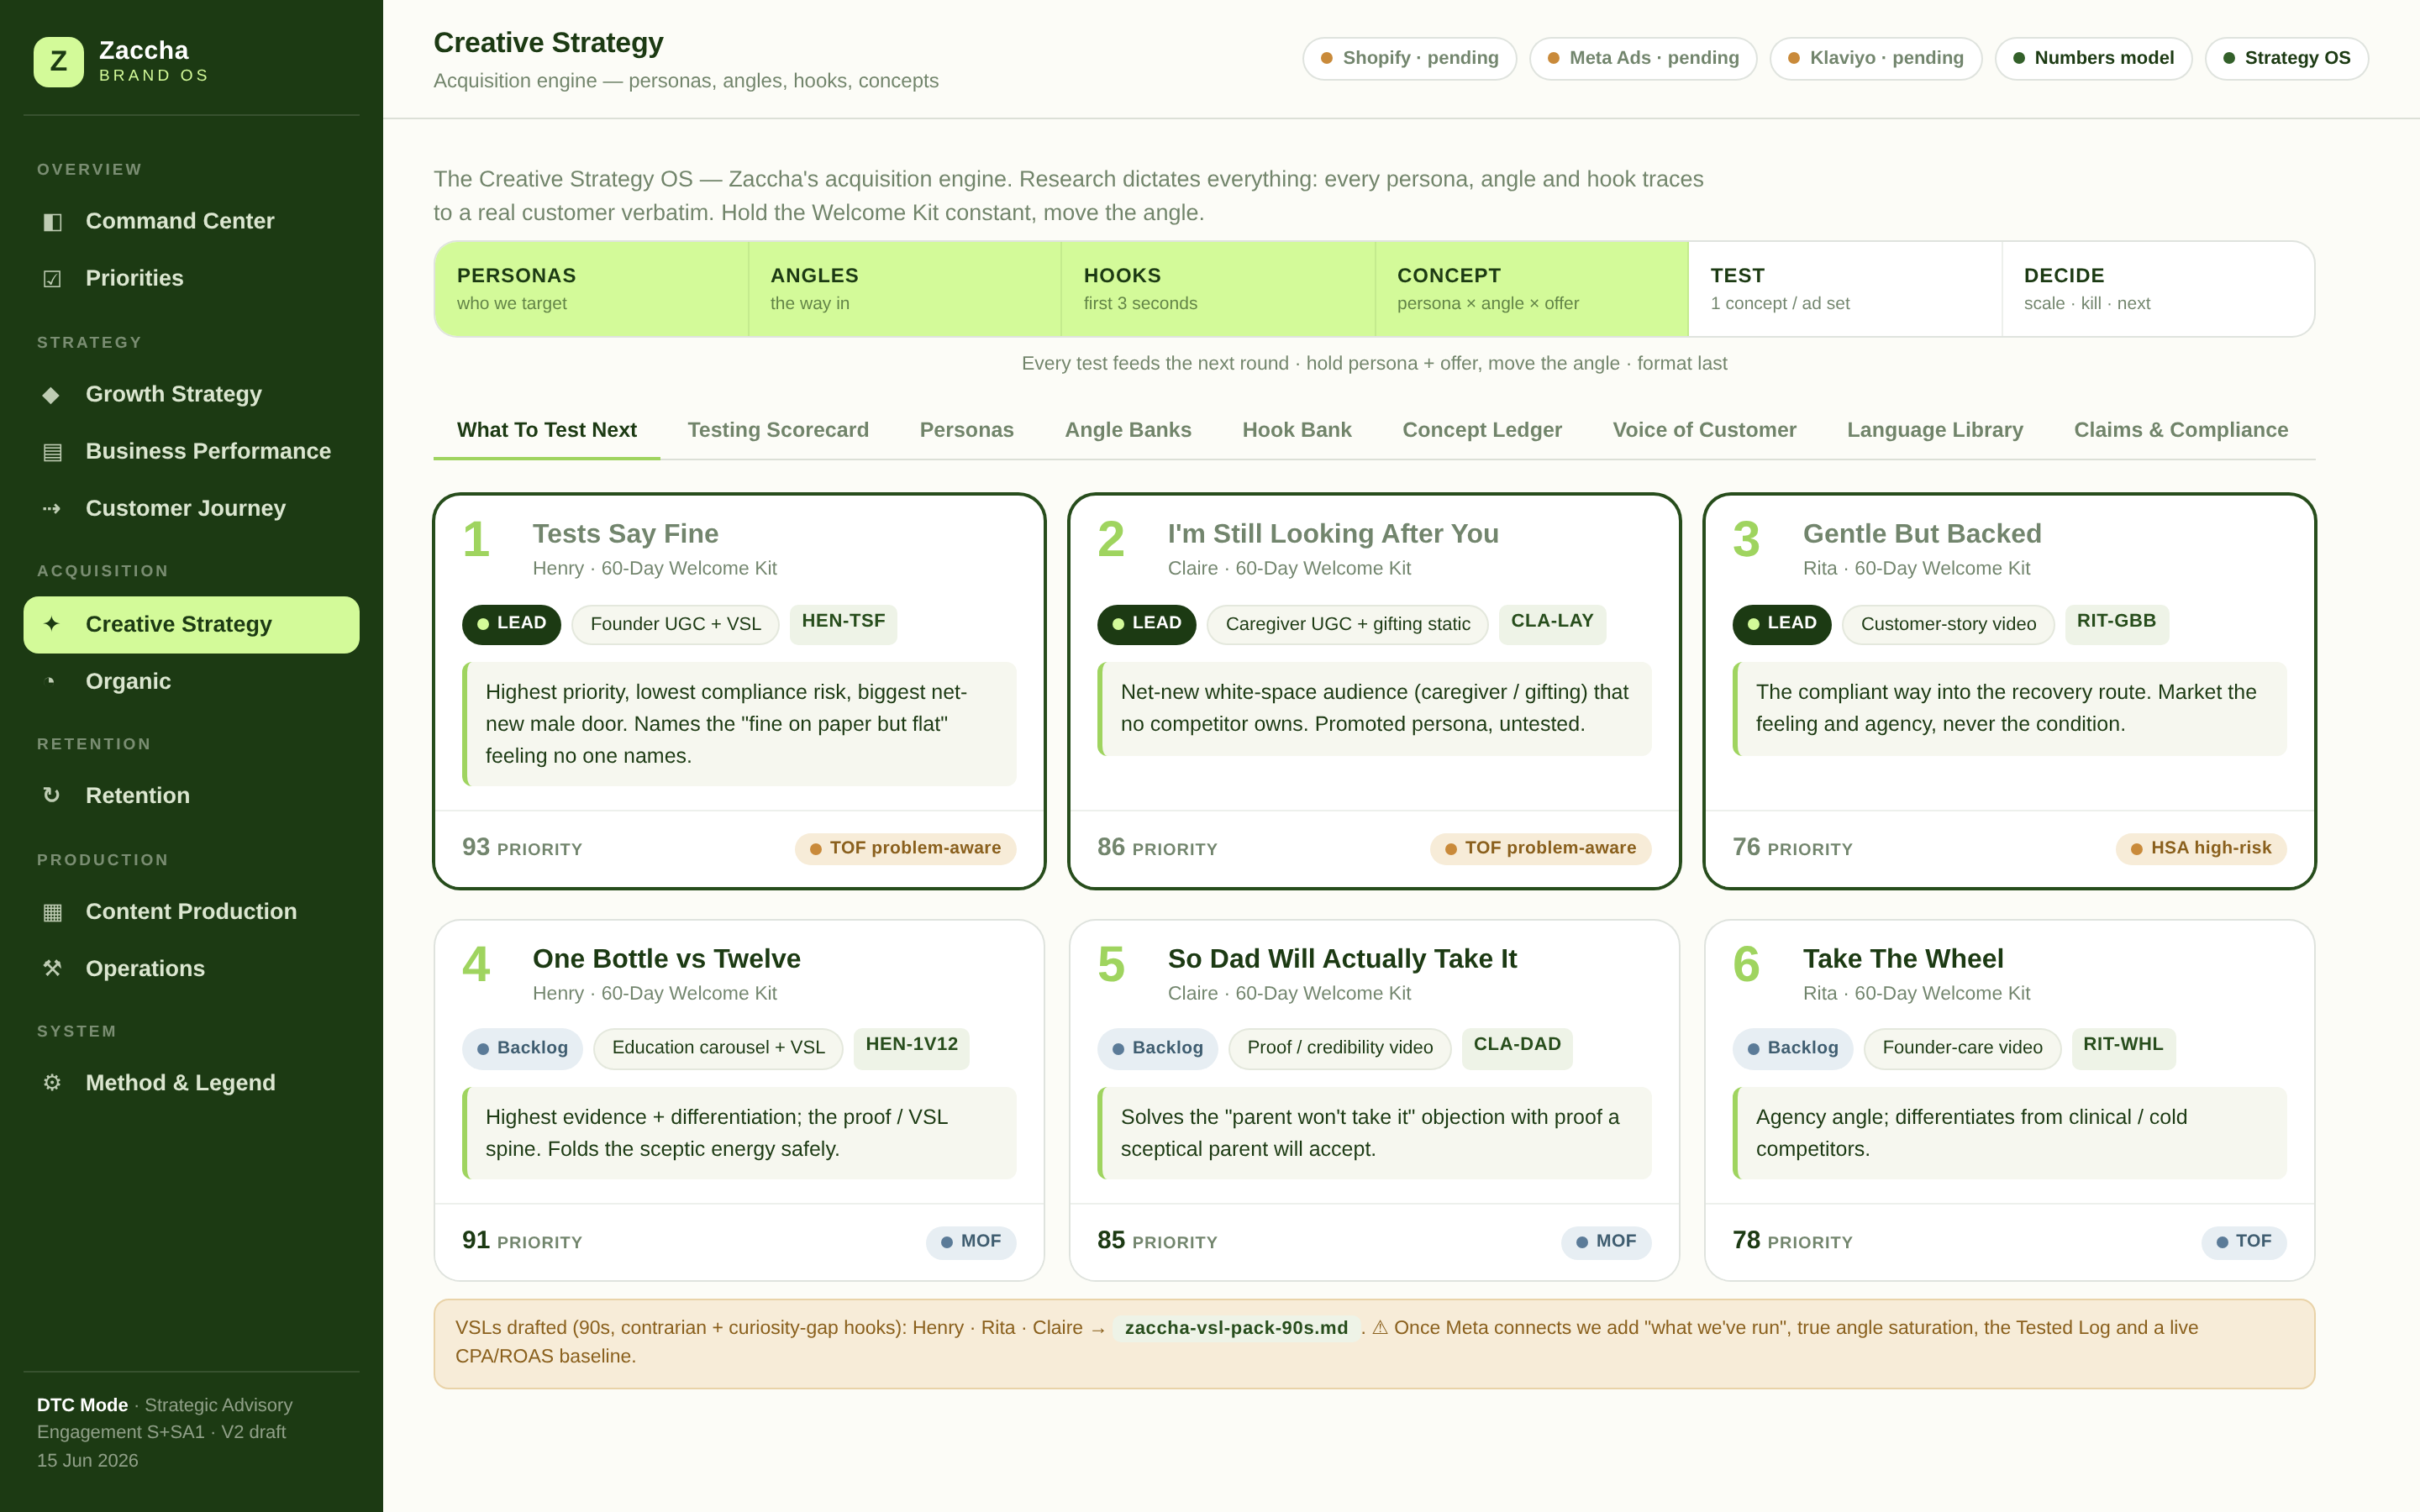Open the Tests Say Fine concept card
The height and width of the screenshot is (1512, 2420).
[x=739, y=691]
